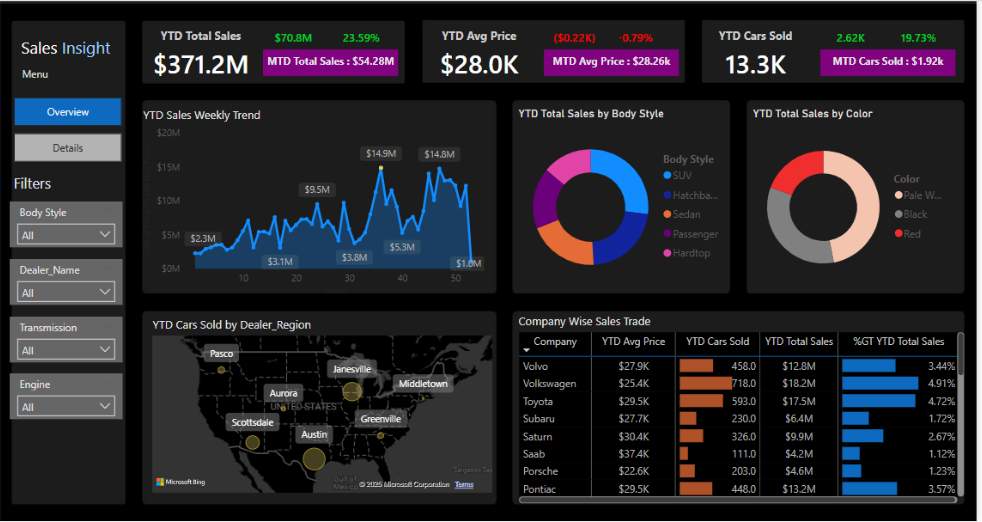Image resolution: width=982 pixels, height=522 pixels.
Task: Click the Greenville map label
Action: pos(381,419)
